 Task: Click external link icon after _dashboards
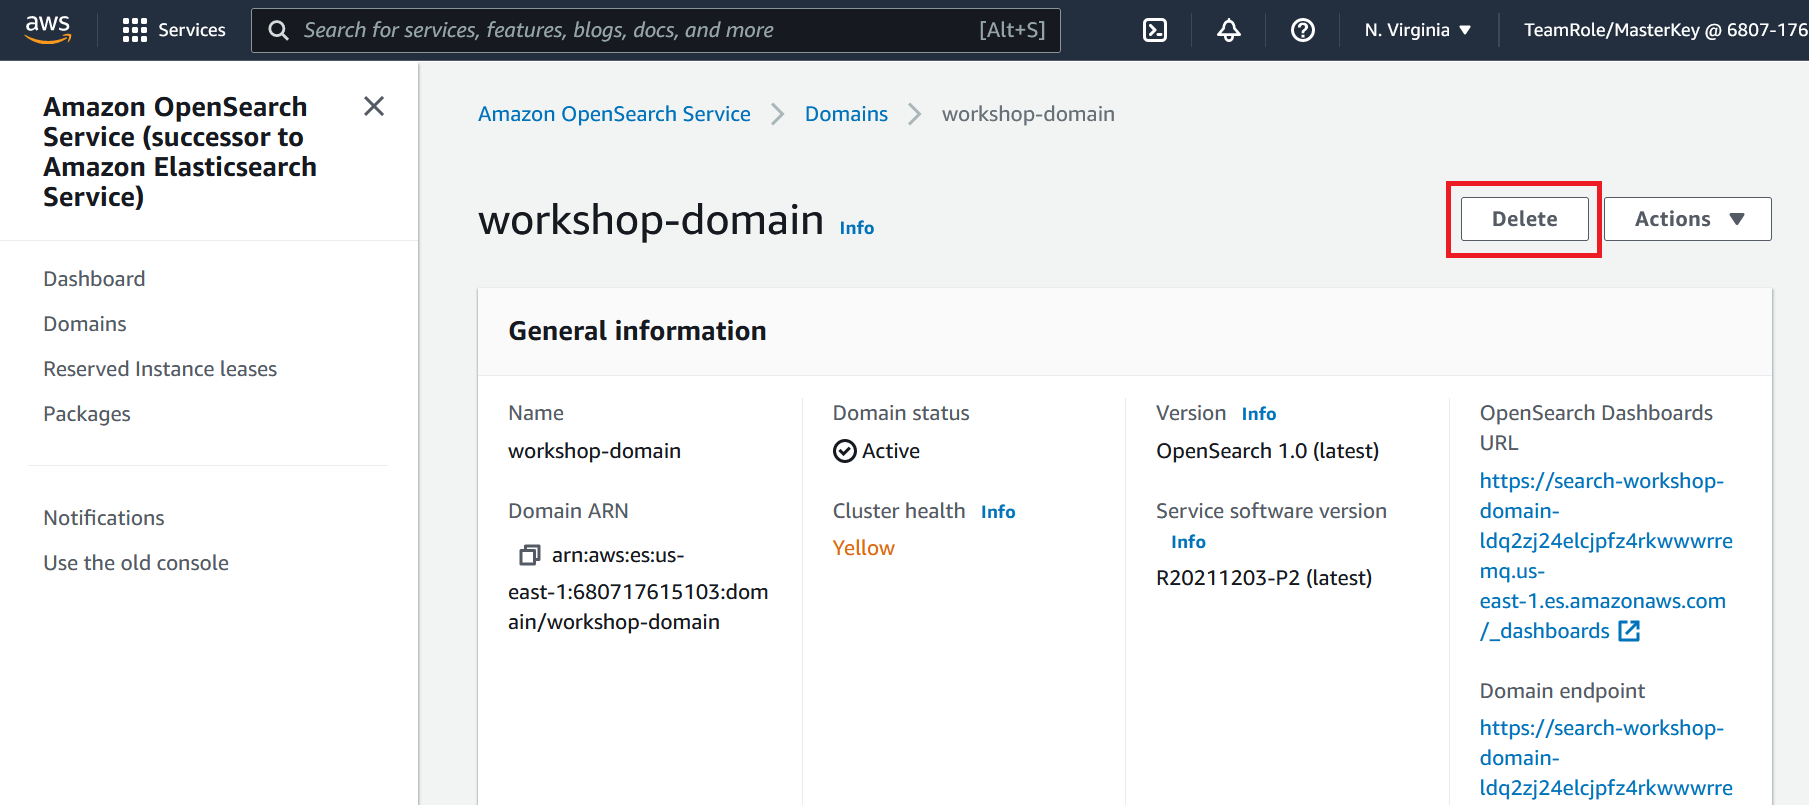point(1629,631)
